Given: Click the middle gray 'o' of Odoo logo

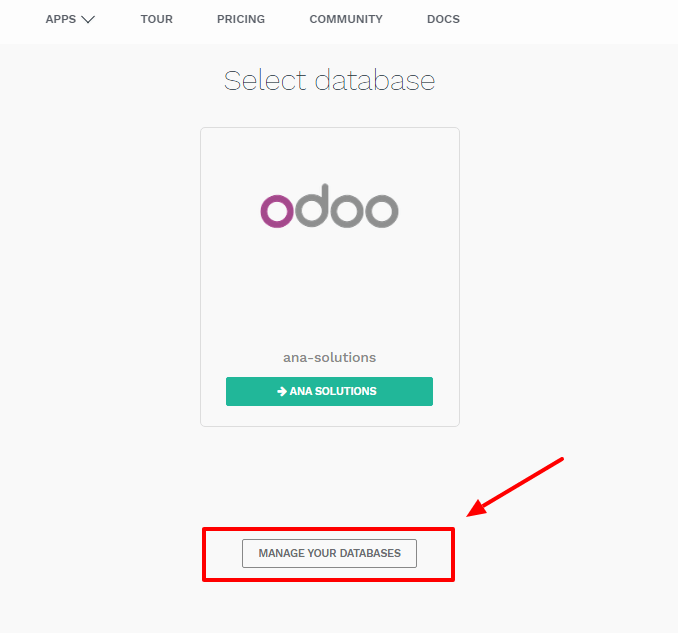Looking at the screenshot, I should tap(346, 211).
